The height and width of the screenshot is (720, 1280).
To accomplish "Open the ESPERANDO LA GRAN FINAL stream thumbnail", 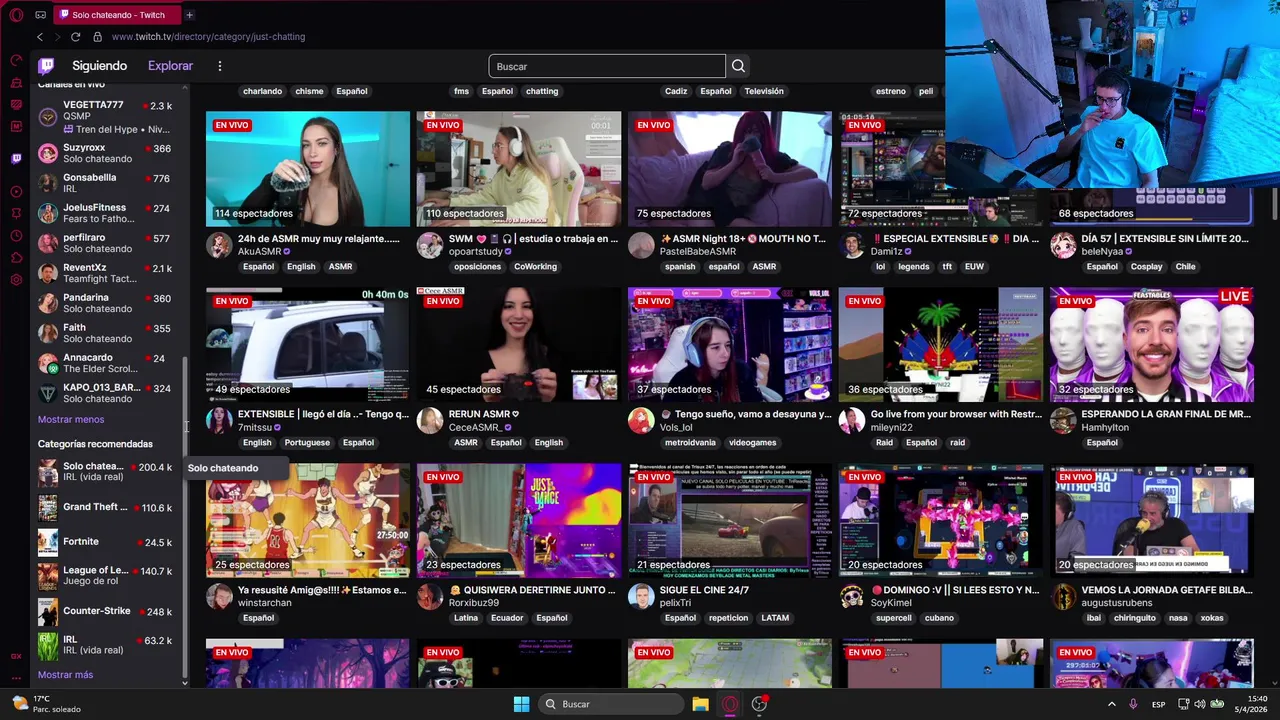I will 1151,345.
